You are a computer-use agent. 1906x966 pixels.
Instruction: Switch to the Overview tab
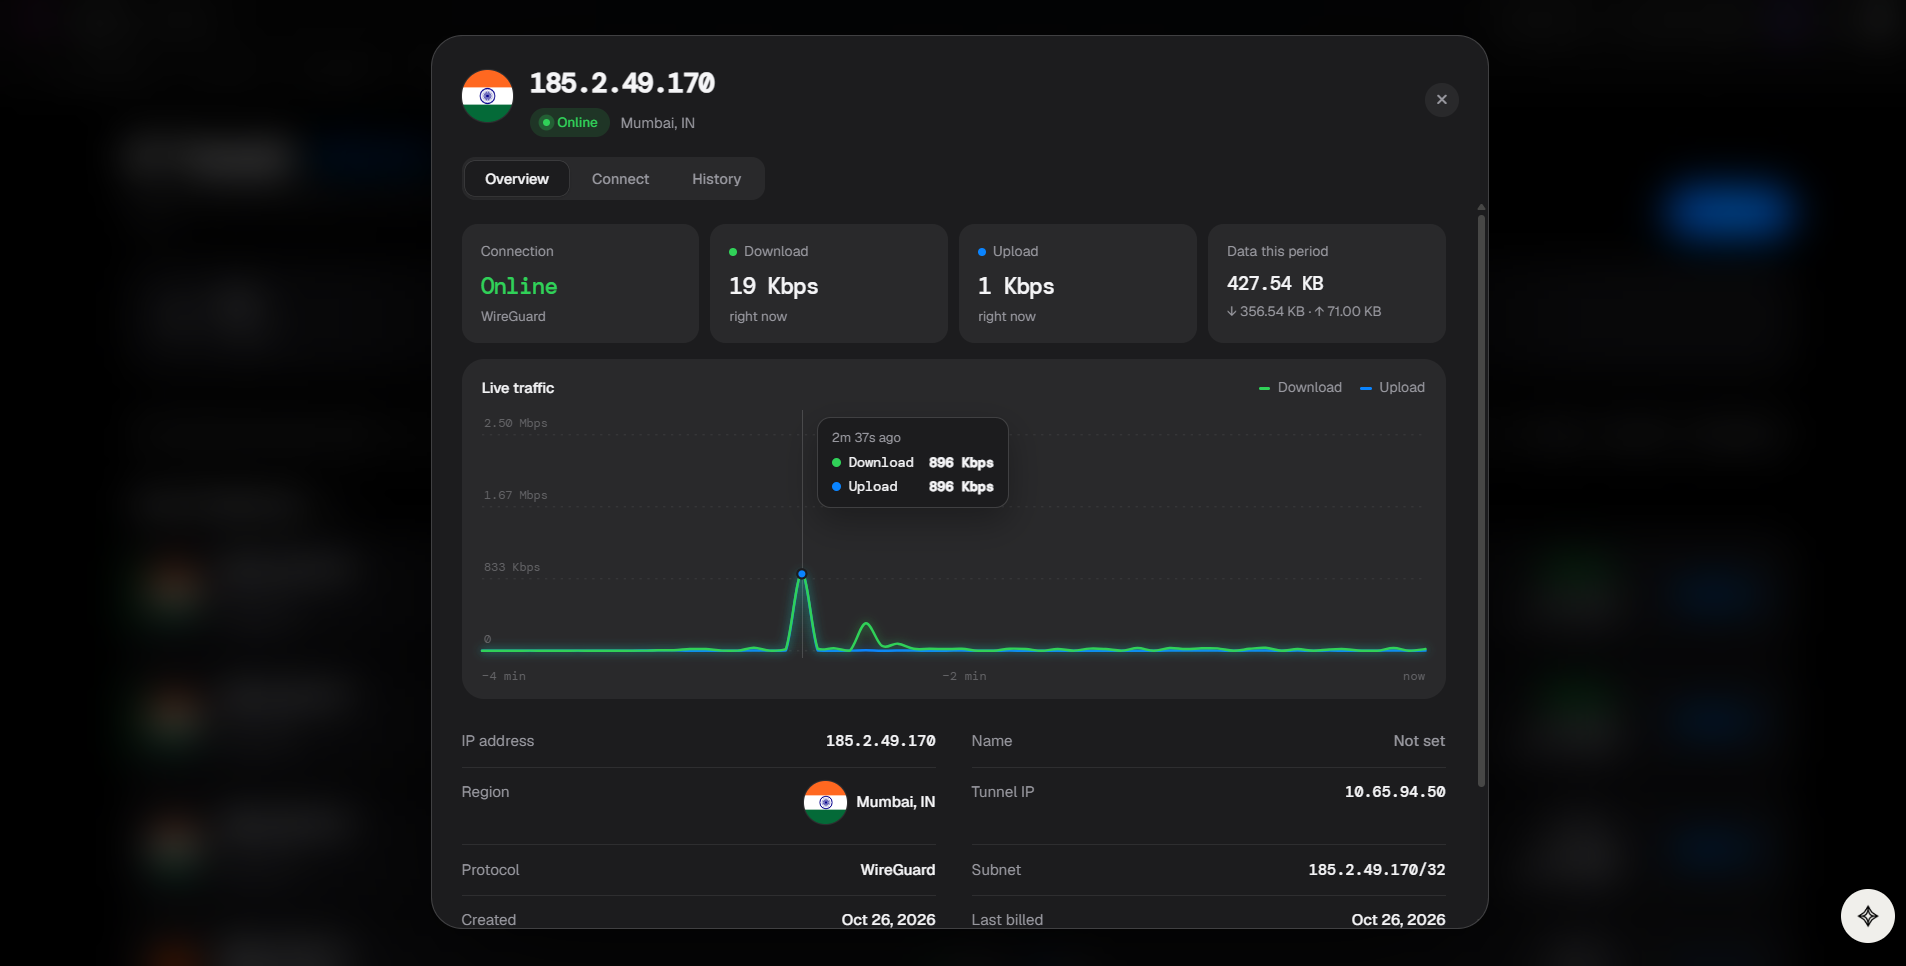pos(517,179)
